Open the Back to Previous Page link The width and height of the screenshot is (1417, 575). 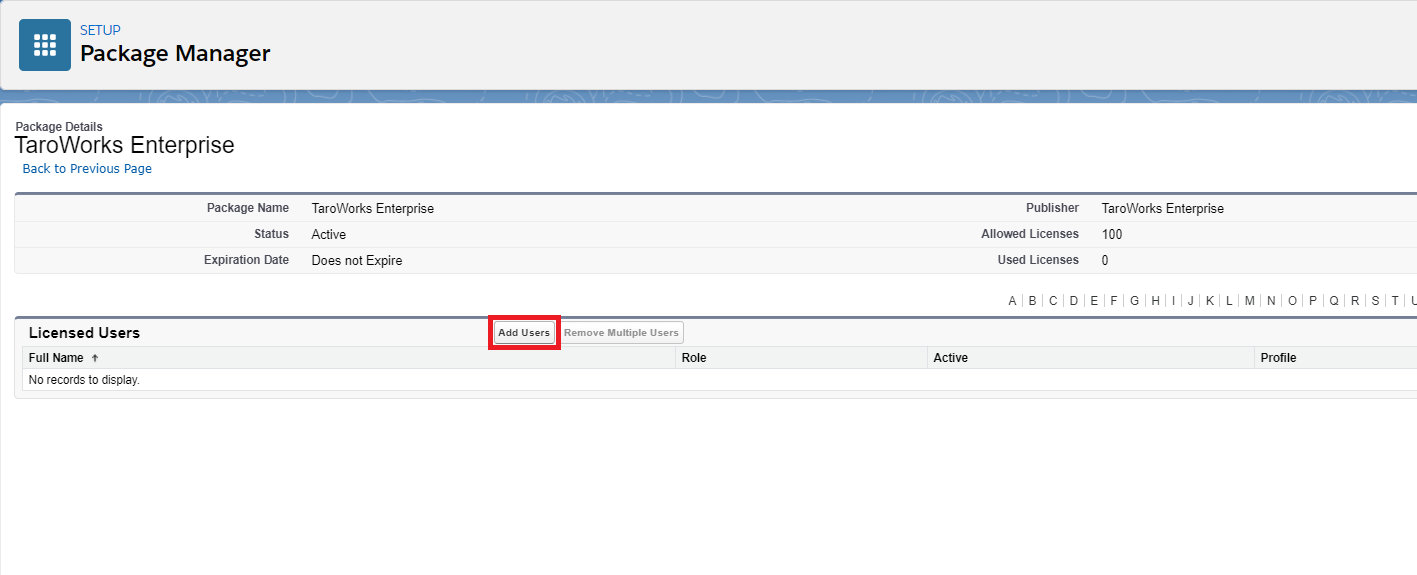[87, 169]
